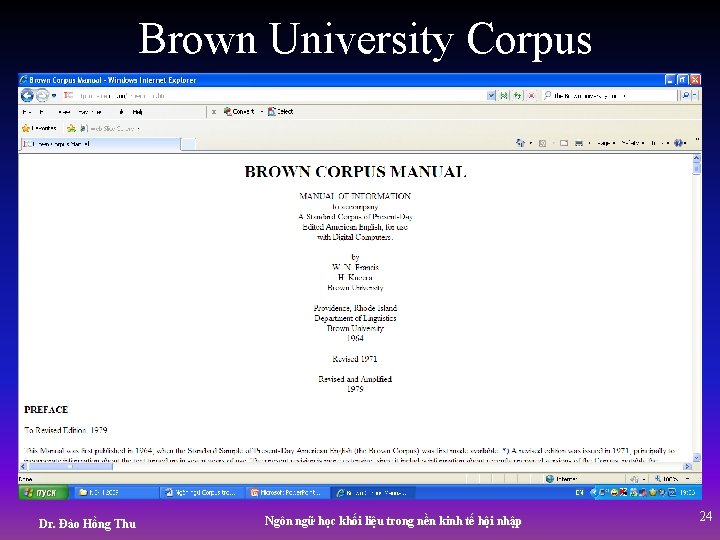Open the Help menu
Viewport: 720px width, 540px height.
pos(137,112)
